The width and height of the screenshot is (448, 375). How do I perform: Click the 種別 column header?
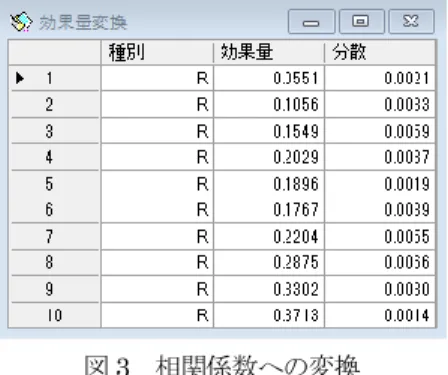tap(157, 52)
